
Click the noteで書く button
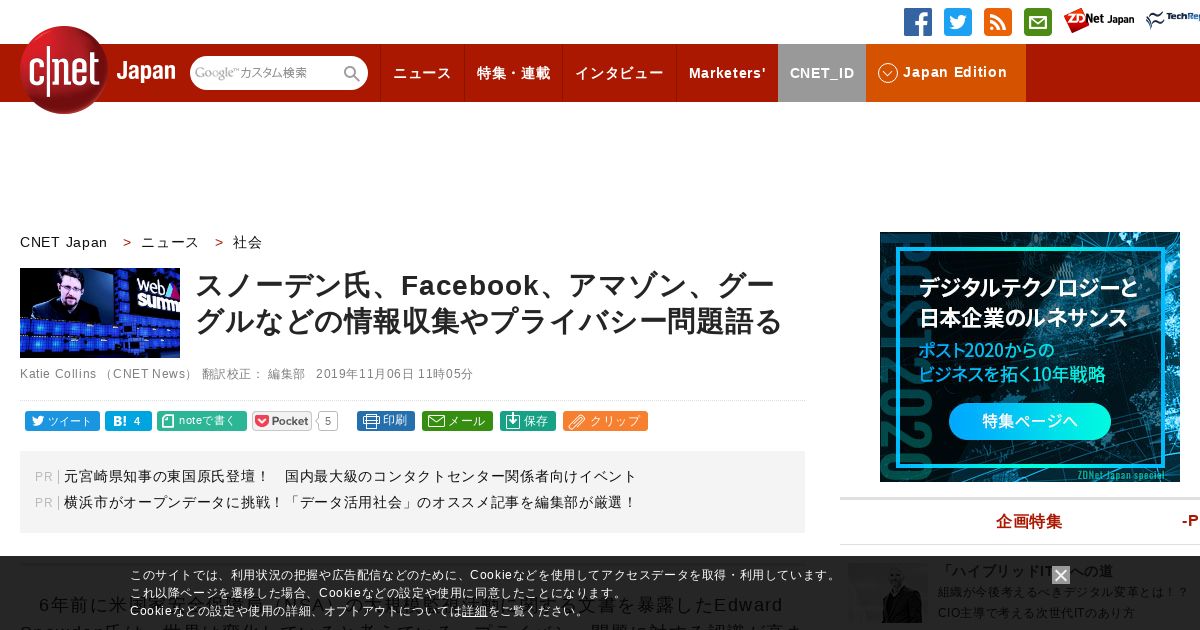(x=202, y=421)
